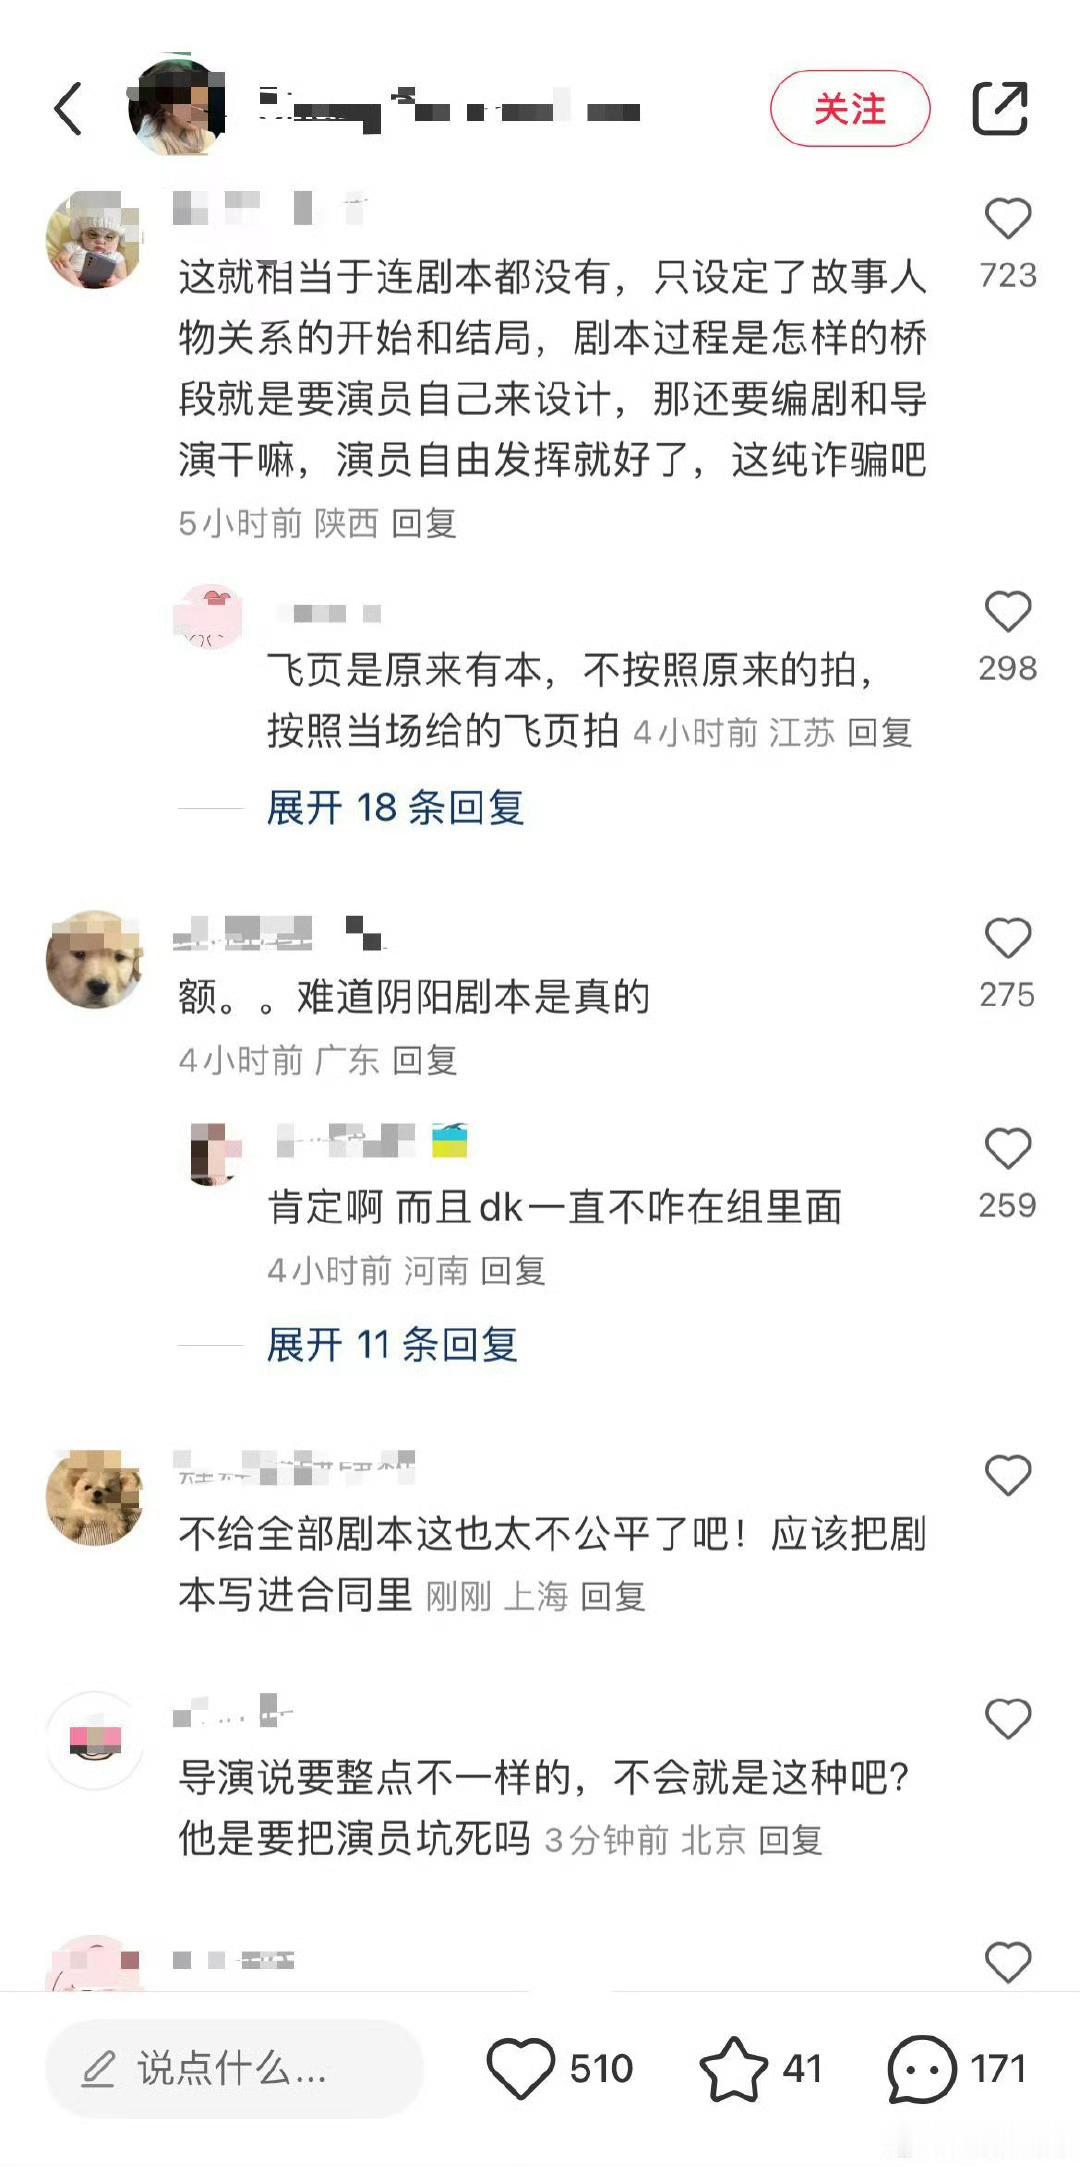Image resolution: width=1080 pixels, height=2167 pixels.
Task: Like the comment with 723 likes
Action: coord(1007,219)
